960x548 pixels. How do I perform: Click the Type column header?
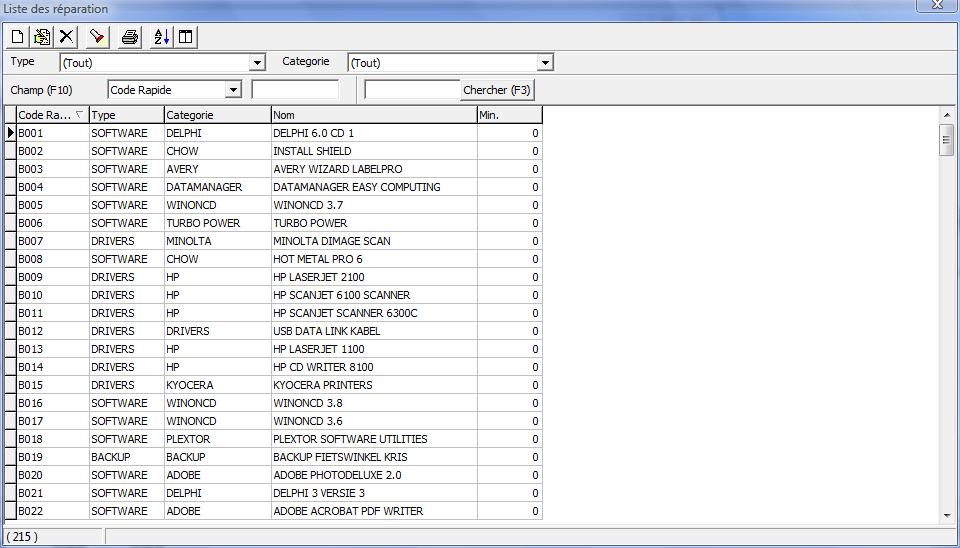point(127,115)
